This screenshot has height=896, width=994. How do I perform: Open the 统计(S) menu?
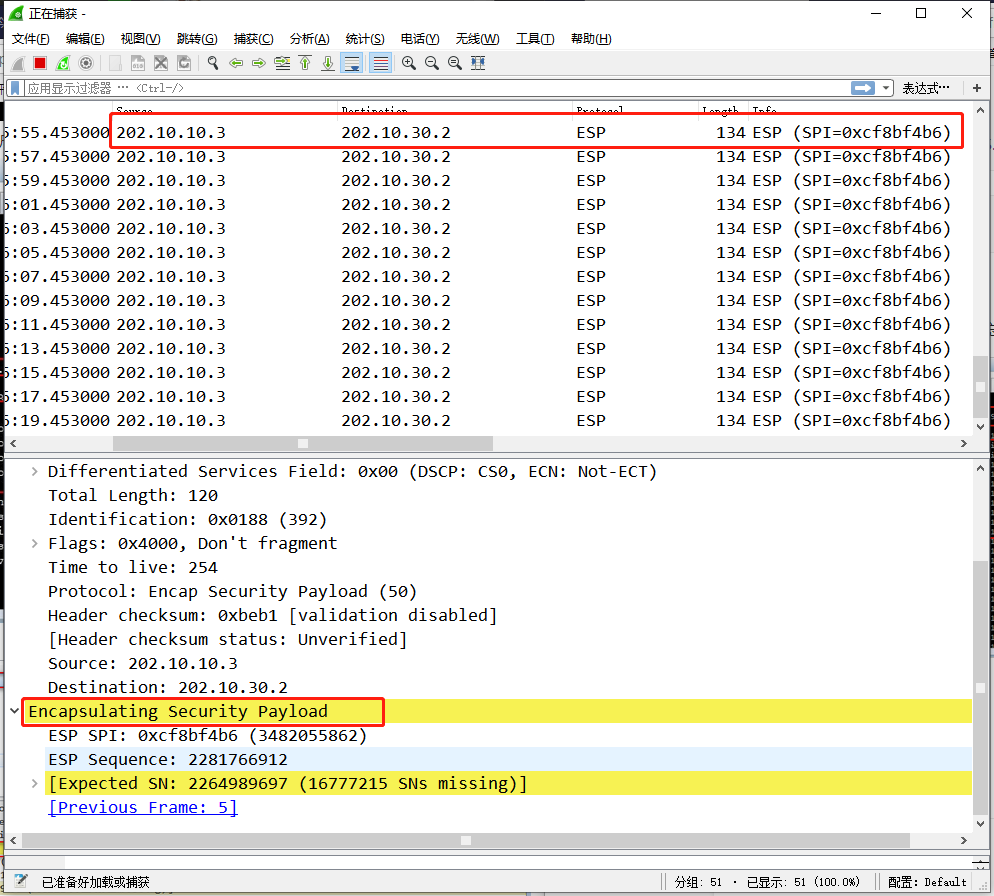pyautogui.click(x=364, y=39)
